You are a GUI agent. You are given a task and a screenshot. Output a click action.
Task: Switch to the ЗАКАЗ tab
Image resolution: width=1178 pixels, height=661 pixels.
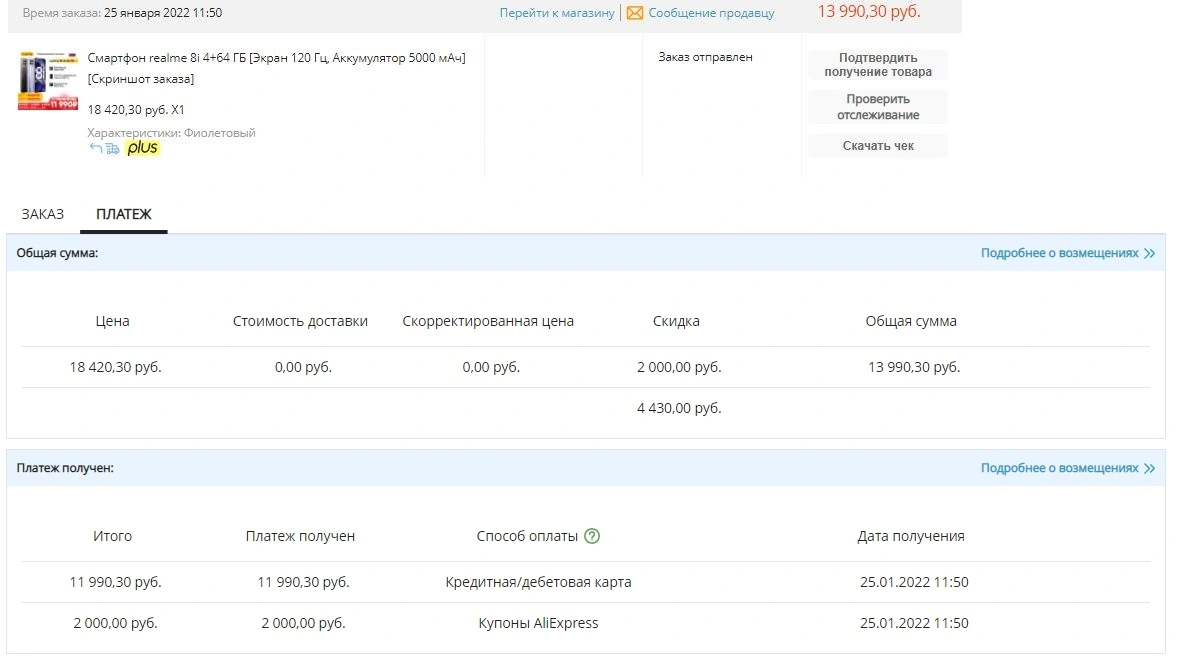42,214
